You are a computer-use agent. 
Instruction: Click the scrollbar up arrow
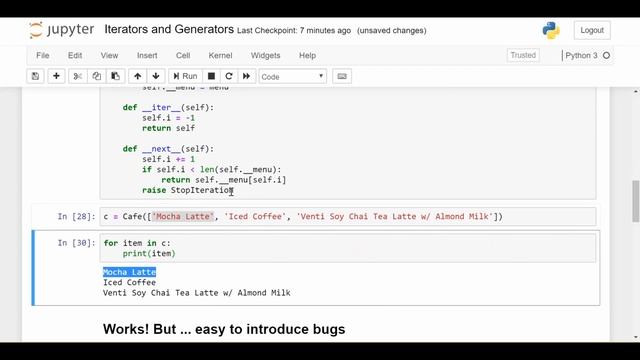[x=636, y=91]
